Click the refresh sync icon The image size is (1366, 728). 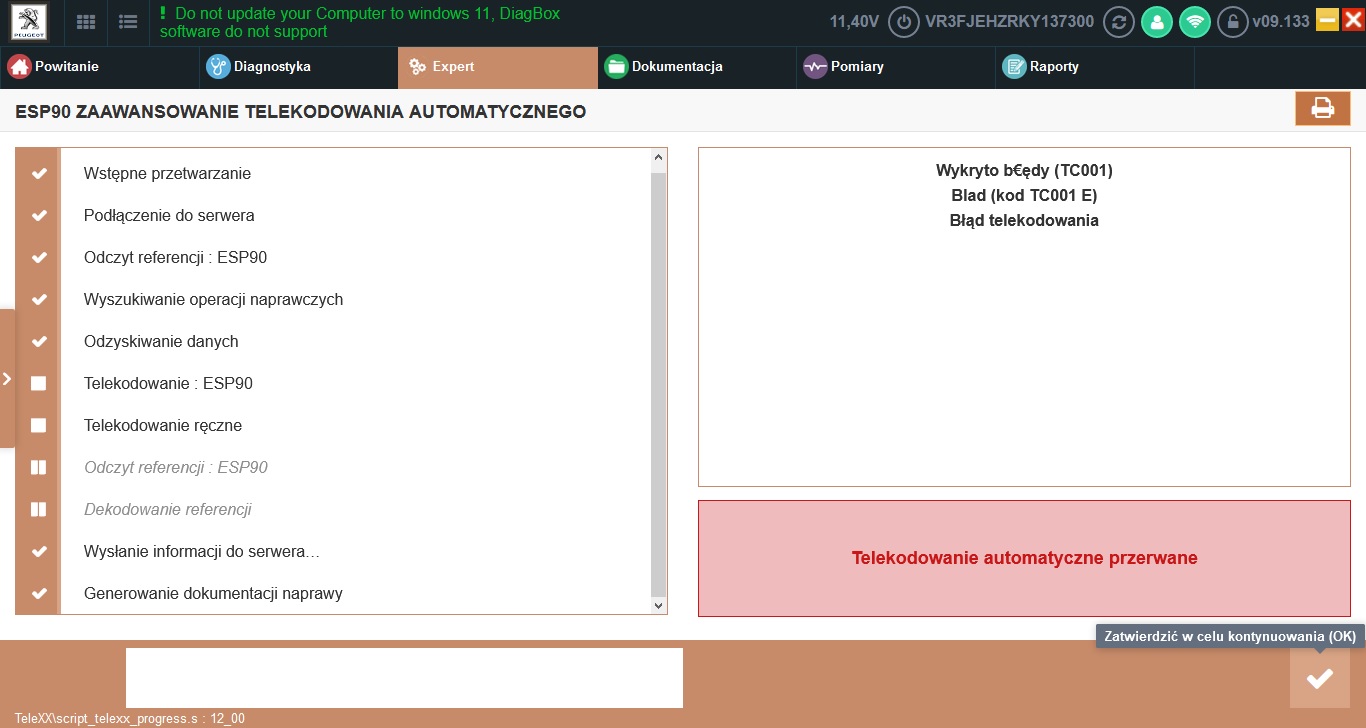pyautogui.click(x=1118, y=22)
